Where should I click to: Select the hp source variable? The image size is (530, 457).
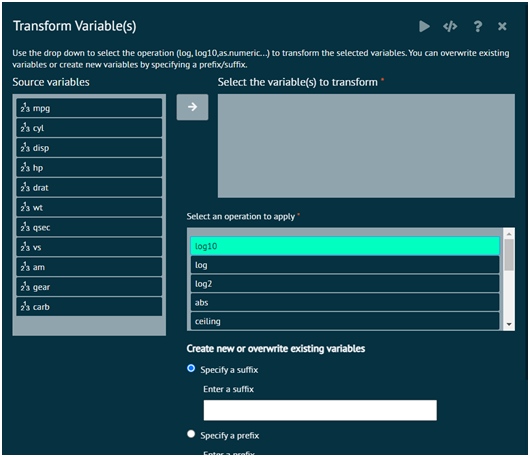[89, 168]
